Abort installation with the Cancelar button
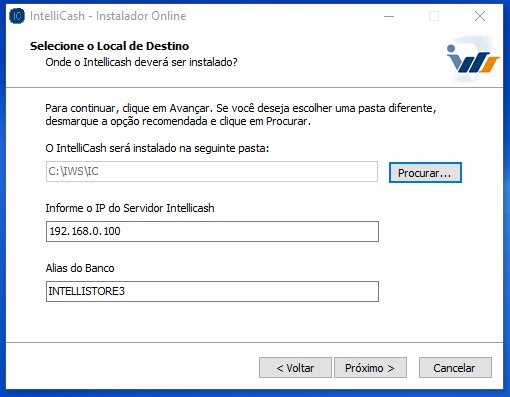This screenshot has width=510, height=397. pos(455,368)
